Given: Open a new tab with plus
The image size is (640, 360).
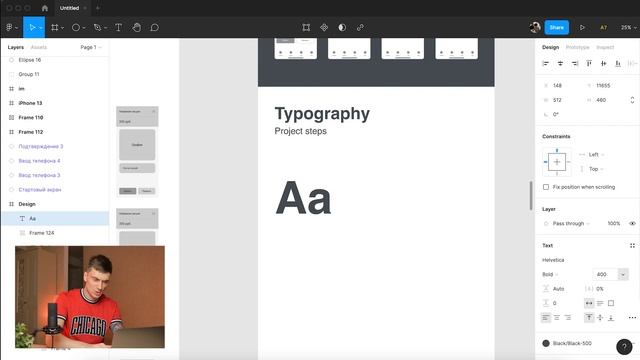Looking at the screenshot, I should click(x=98, y=8).
